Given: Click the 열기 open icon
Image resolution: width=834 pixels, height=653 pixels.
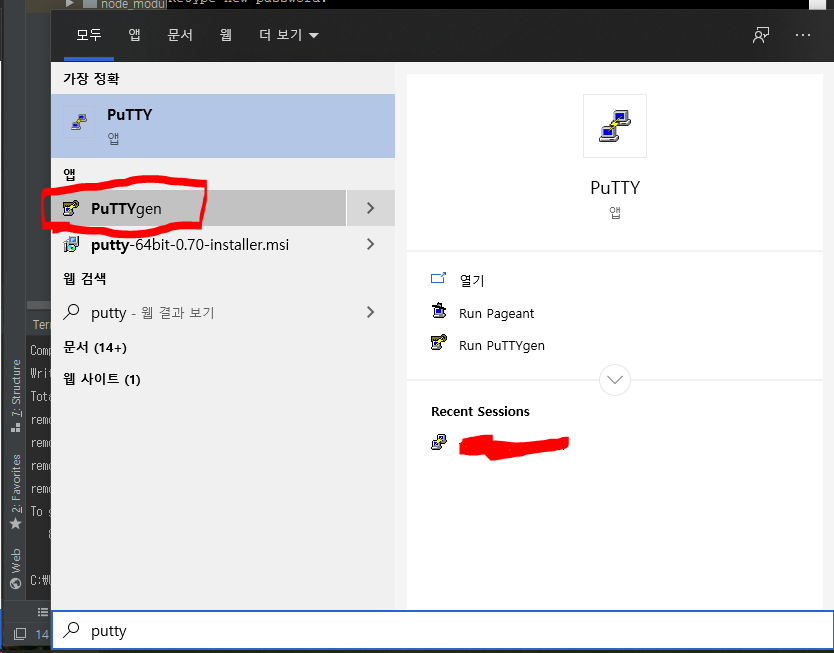Looking at the screenshot, I should (438, 278).
